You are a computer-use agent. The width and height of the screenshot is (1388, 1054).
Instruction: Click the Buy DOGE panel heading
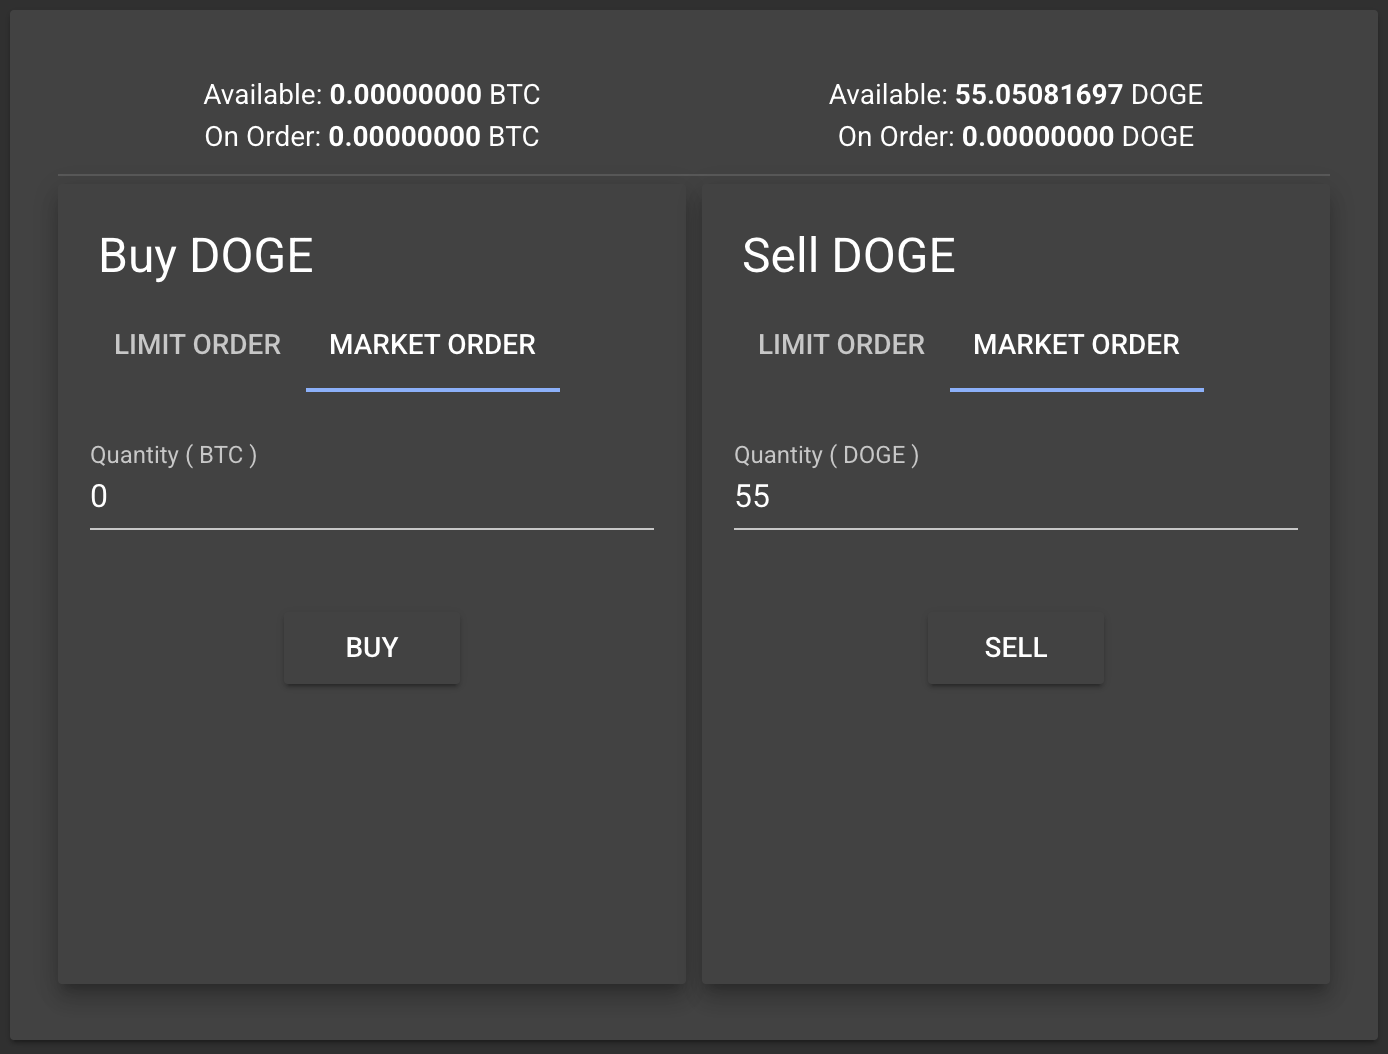click(x=206, y=256)
